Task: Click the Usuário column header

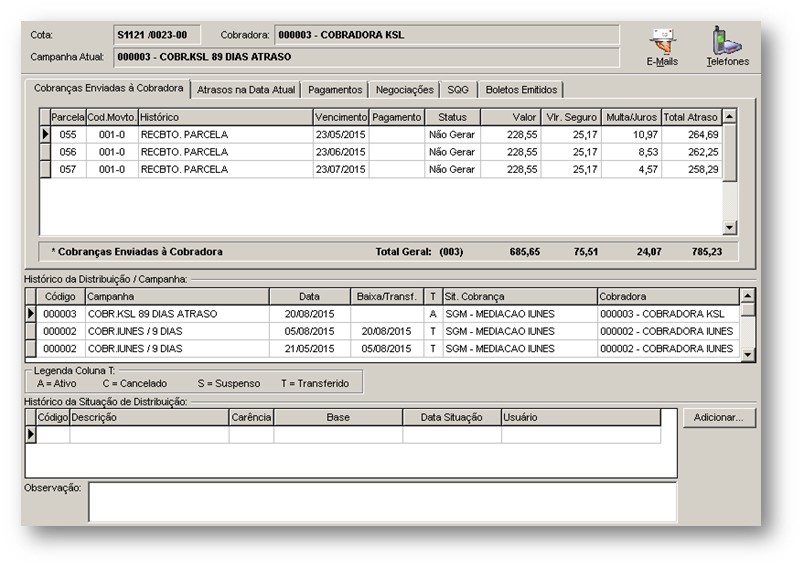Action: tap(581, 417)
